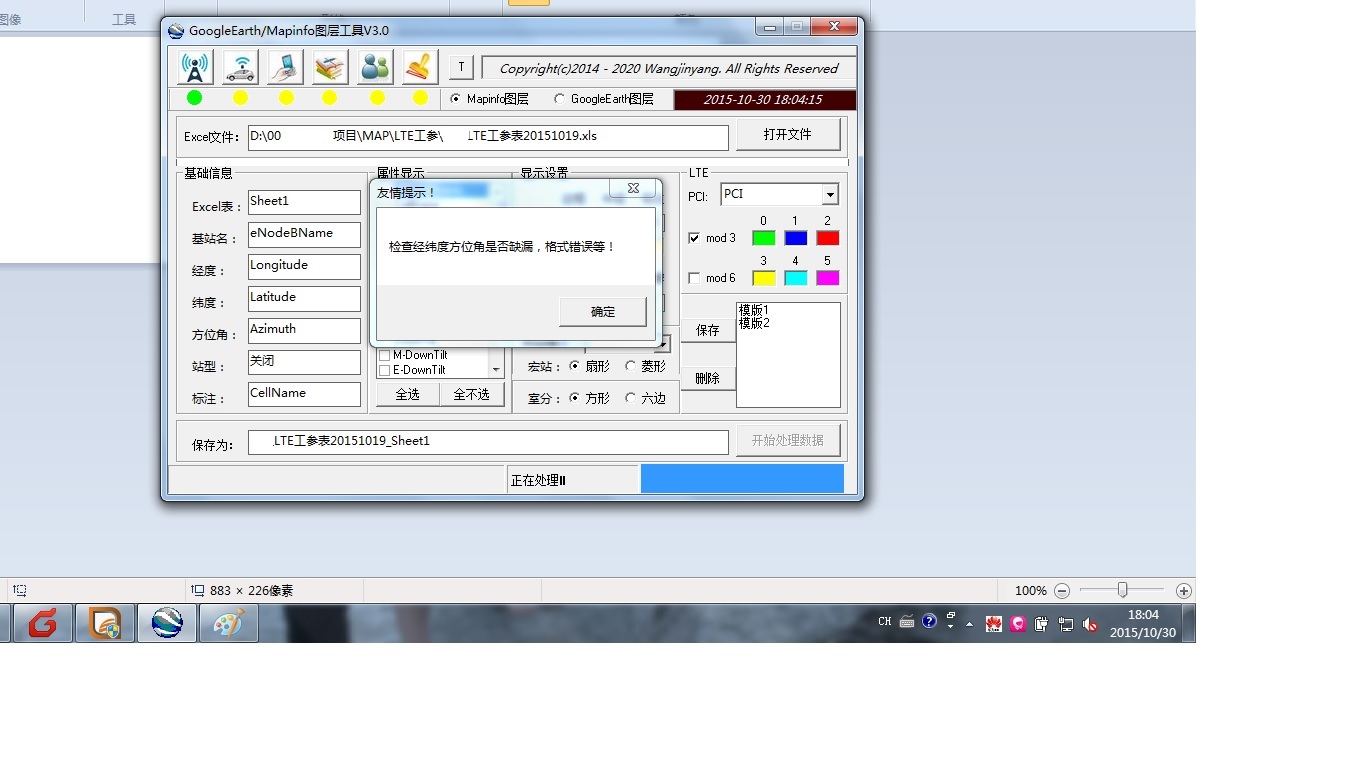This screenshot has height=768, width=1366.
Task: Click the 保存为 output name field
Action: pyautogui.click(x=488, y=441)
